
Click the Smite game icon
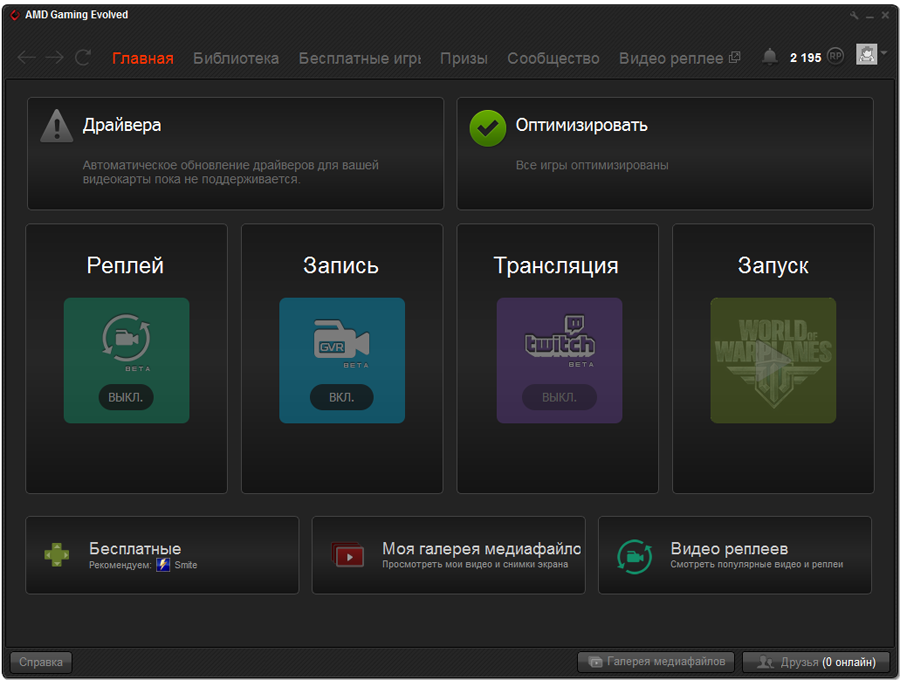(163, 565)
